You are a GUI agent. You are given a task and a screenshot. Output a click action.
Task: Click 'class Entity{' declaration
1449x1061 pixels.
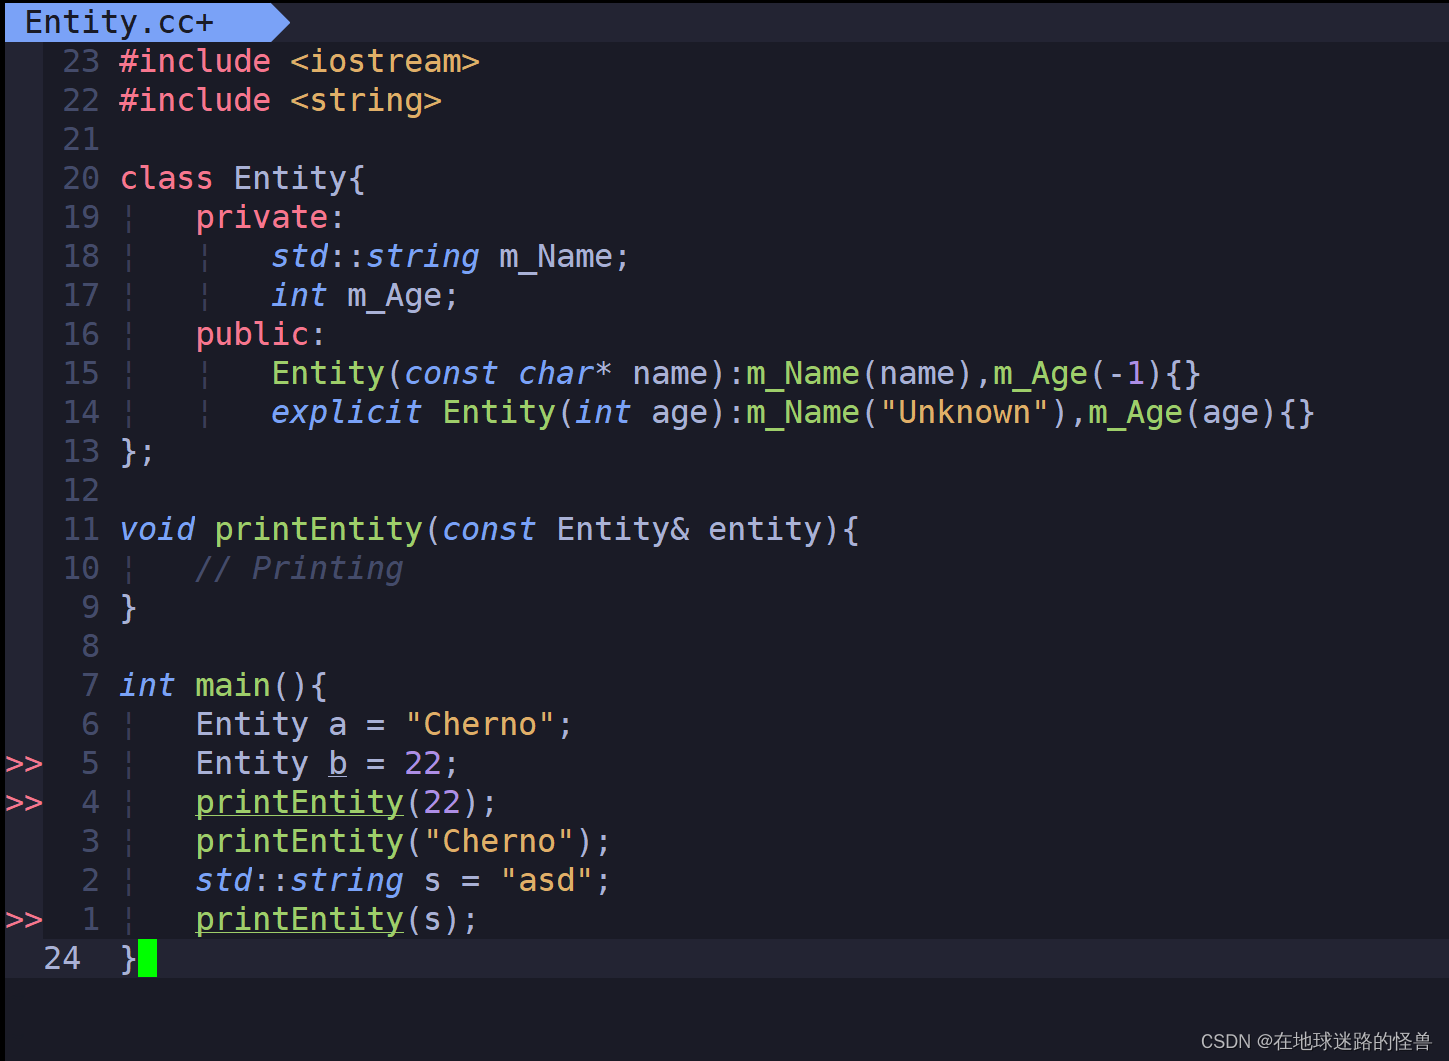(x=242, y=179)
